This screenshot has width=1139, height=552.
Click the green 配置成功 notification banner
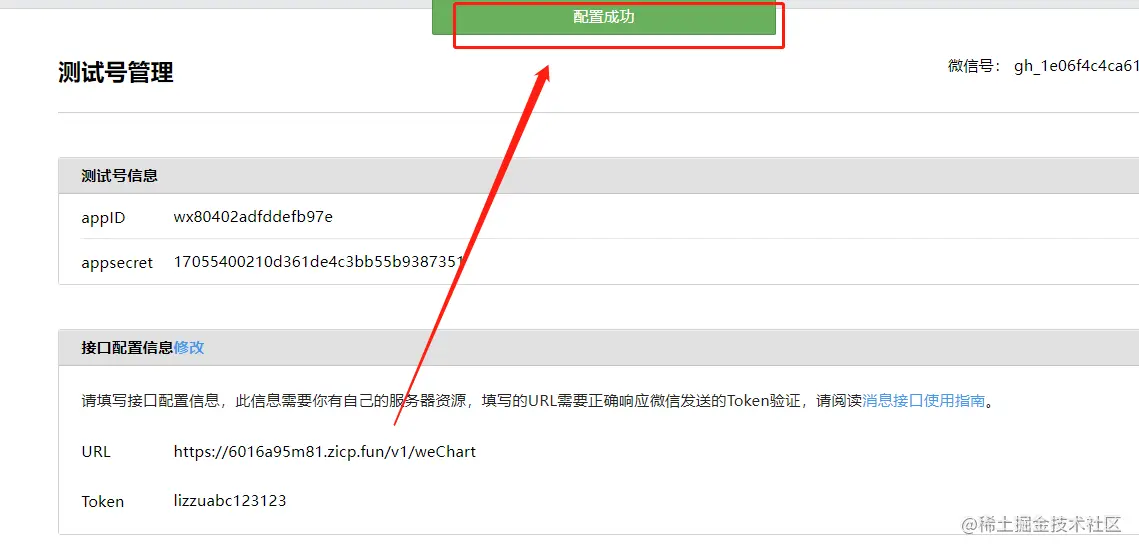604,17
